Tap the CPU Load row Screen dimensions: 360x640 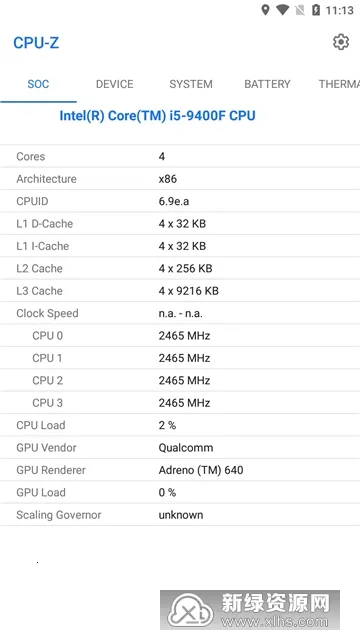point(180,425)
